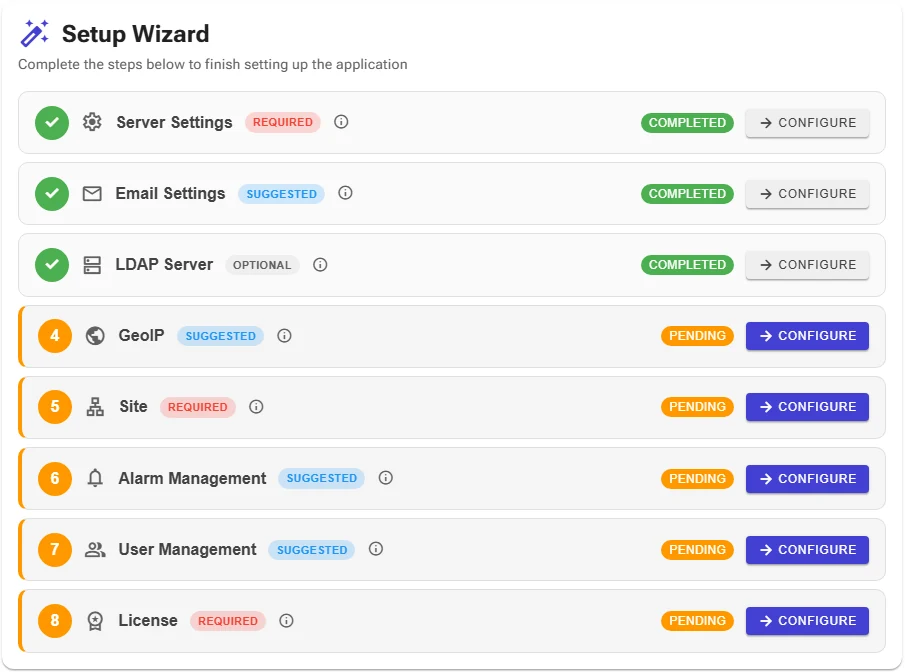Click PENDING status on User Management row
Screen dimensions: 905x672
[697, 550]
